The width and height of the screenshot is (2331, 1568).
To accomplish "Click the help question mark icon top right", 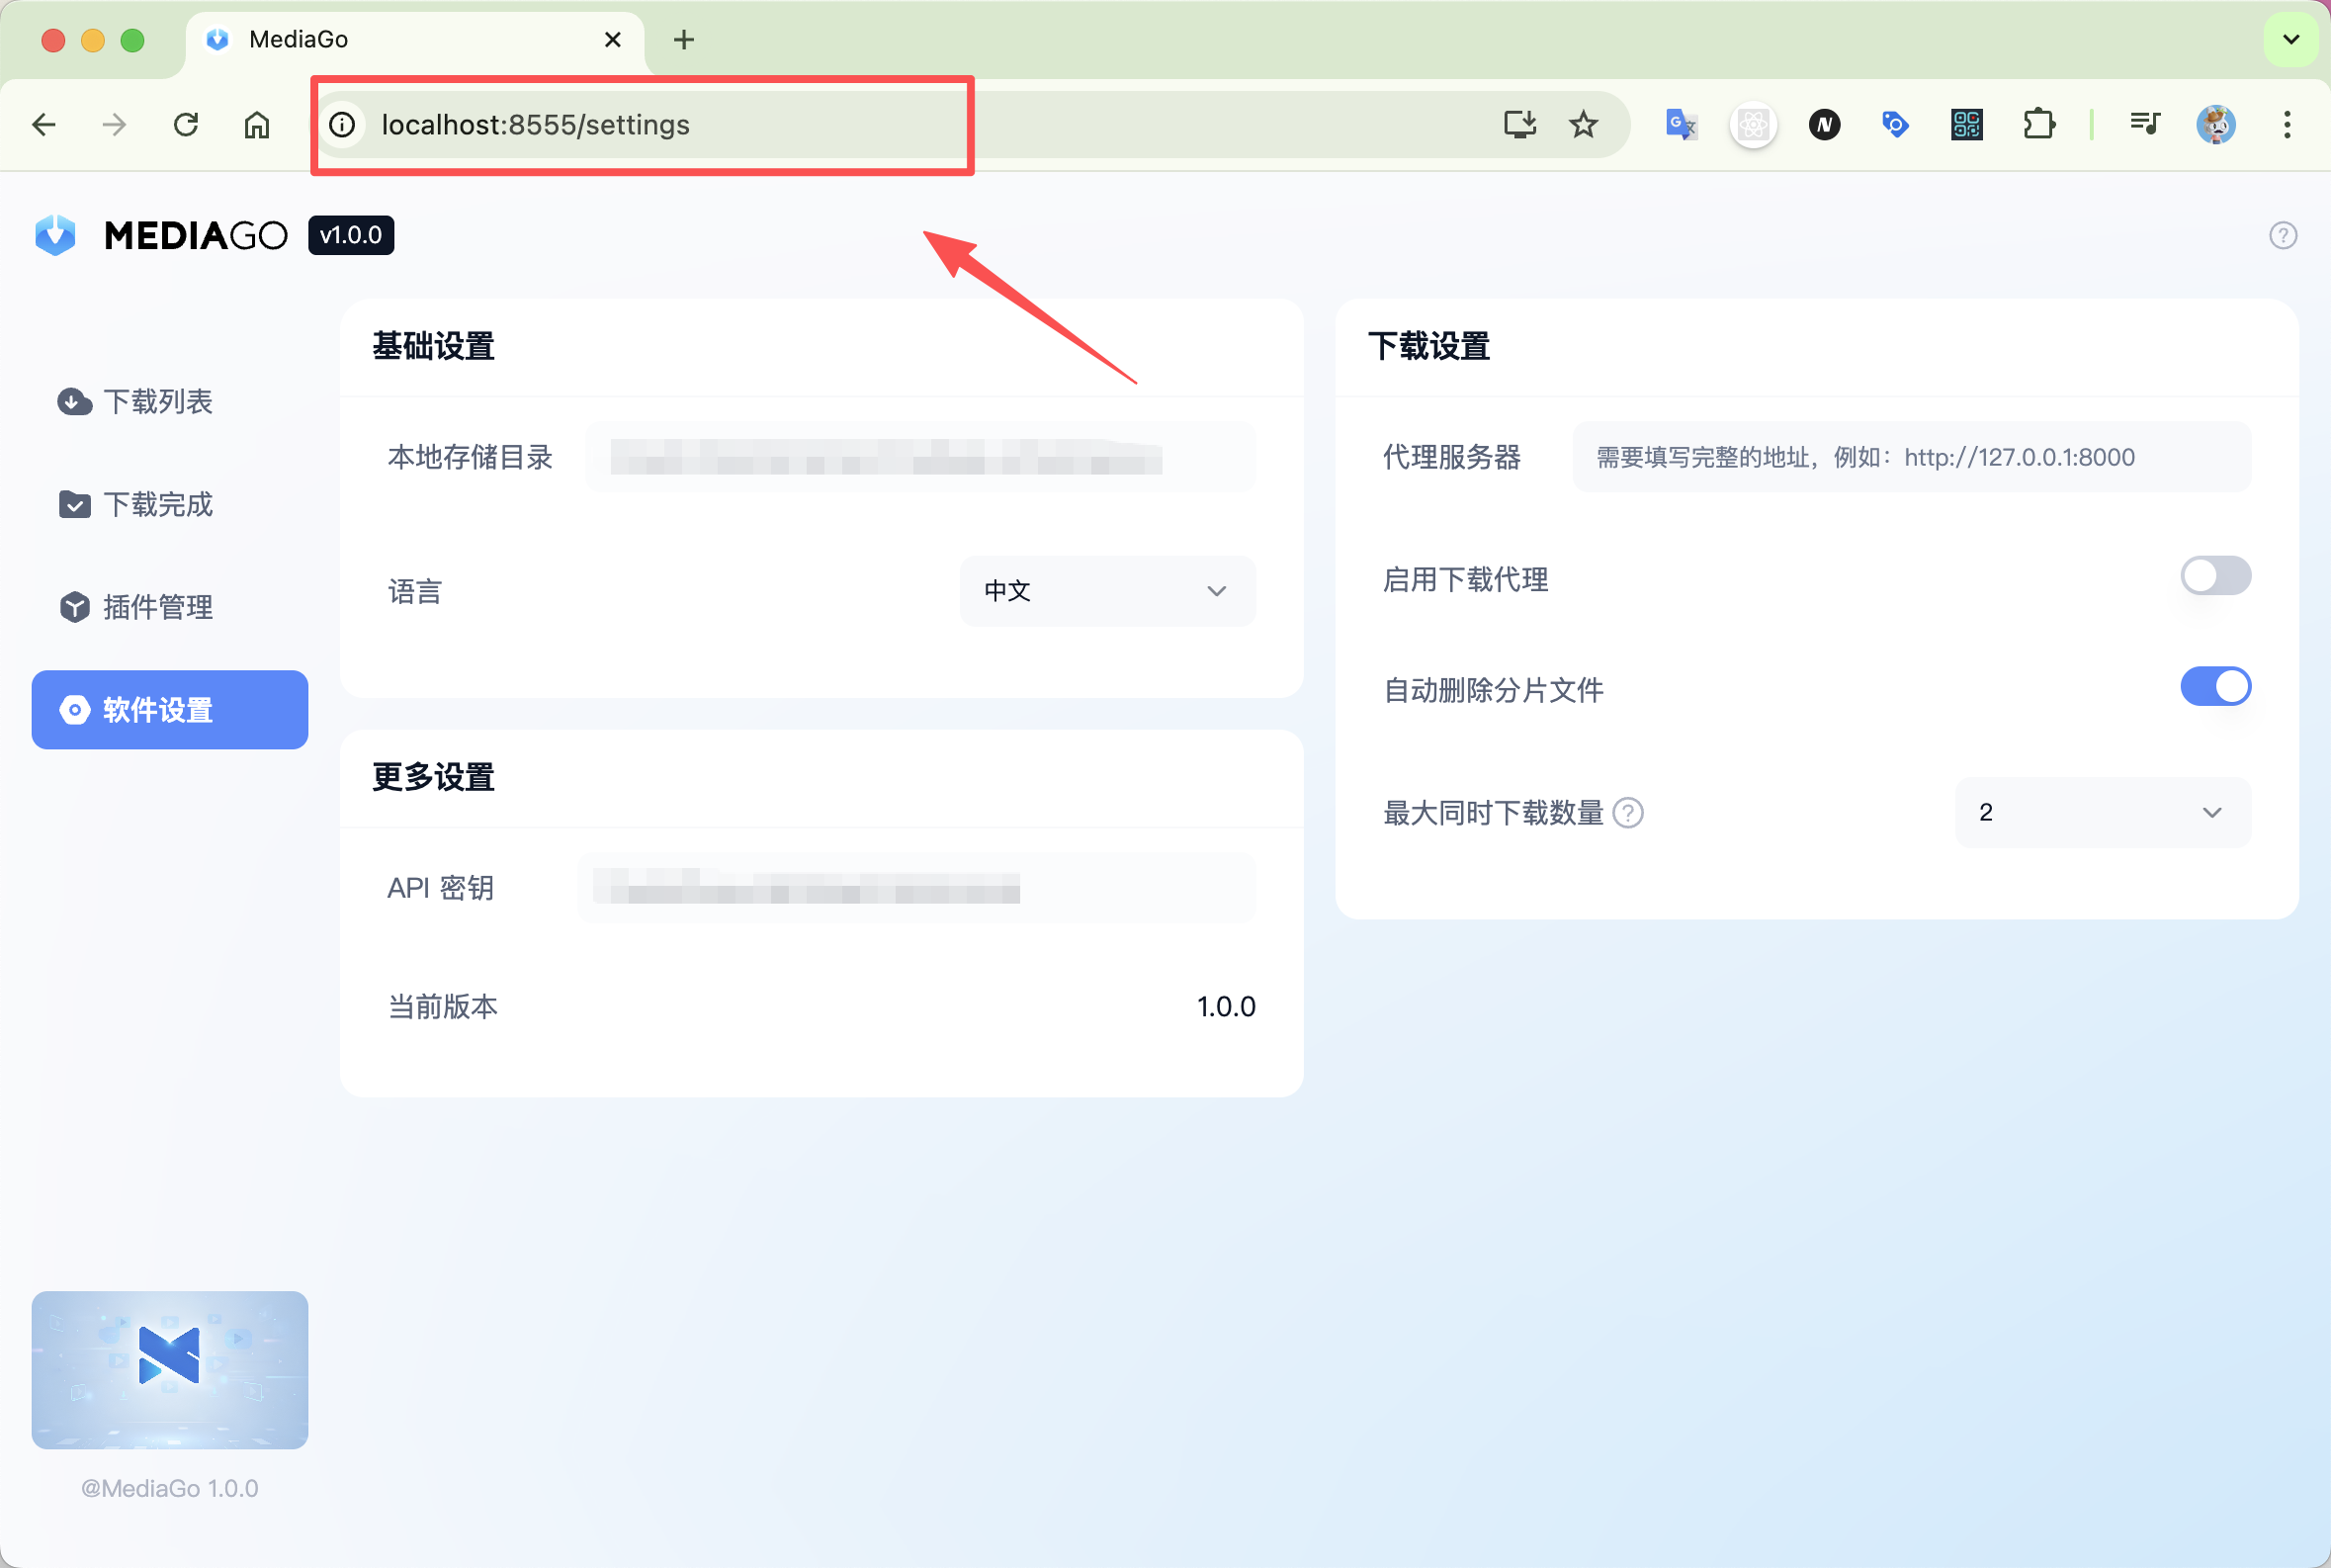I will point(2282,235).
